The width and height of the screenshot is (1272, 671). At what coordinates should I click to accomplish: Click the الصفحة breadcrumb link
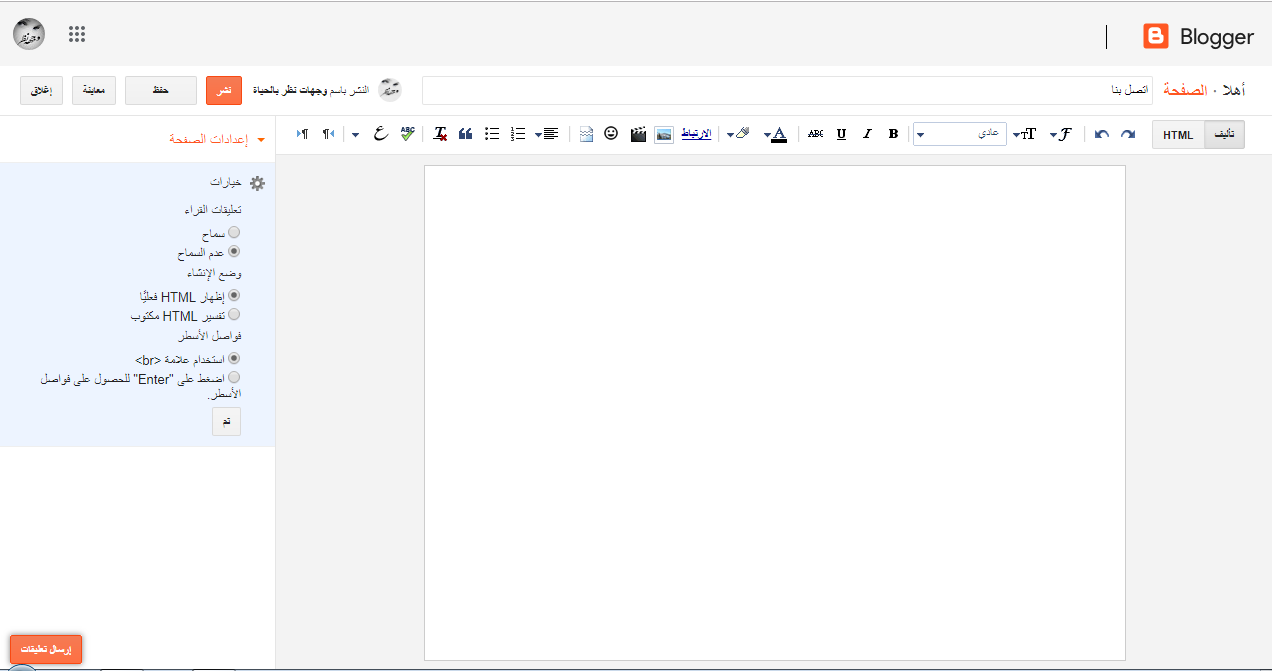click(x=1185, y=90)
